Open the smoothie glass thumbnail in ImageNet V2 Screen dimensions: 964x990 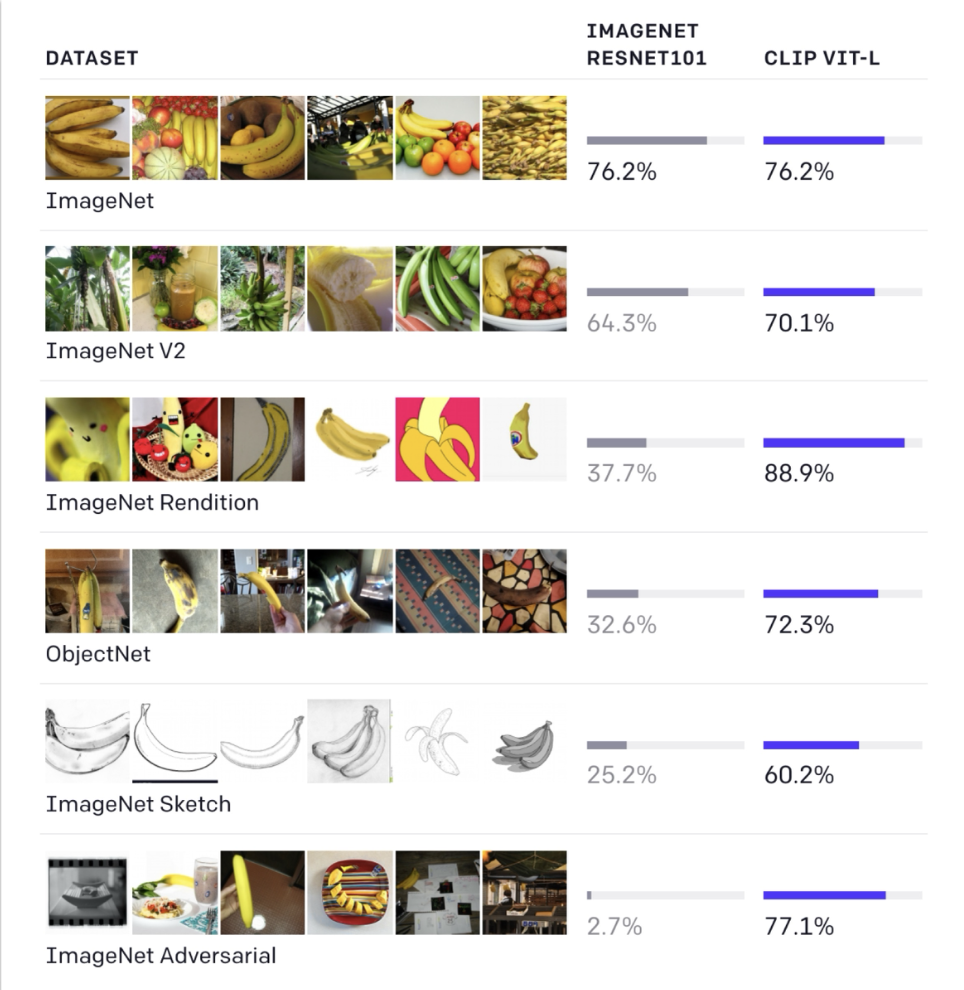pos(175,288)
